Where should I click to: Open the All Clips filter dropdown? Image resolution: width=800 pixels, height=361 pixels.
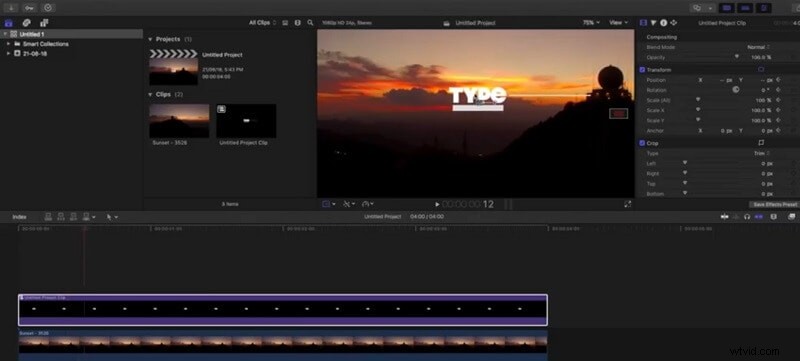pos(262,23)
